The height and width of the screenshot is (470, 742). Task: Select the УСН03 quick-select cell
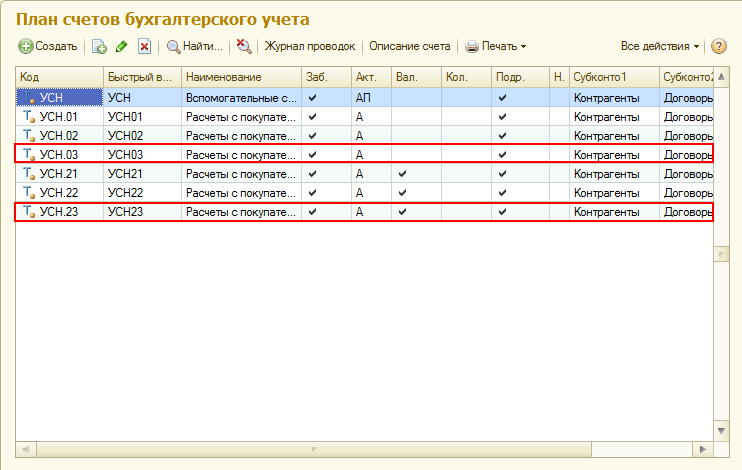(142, 155)
